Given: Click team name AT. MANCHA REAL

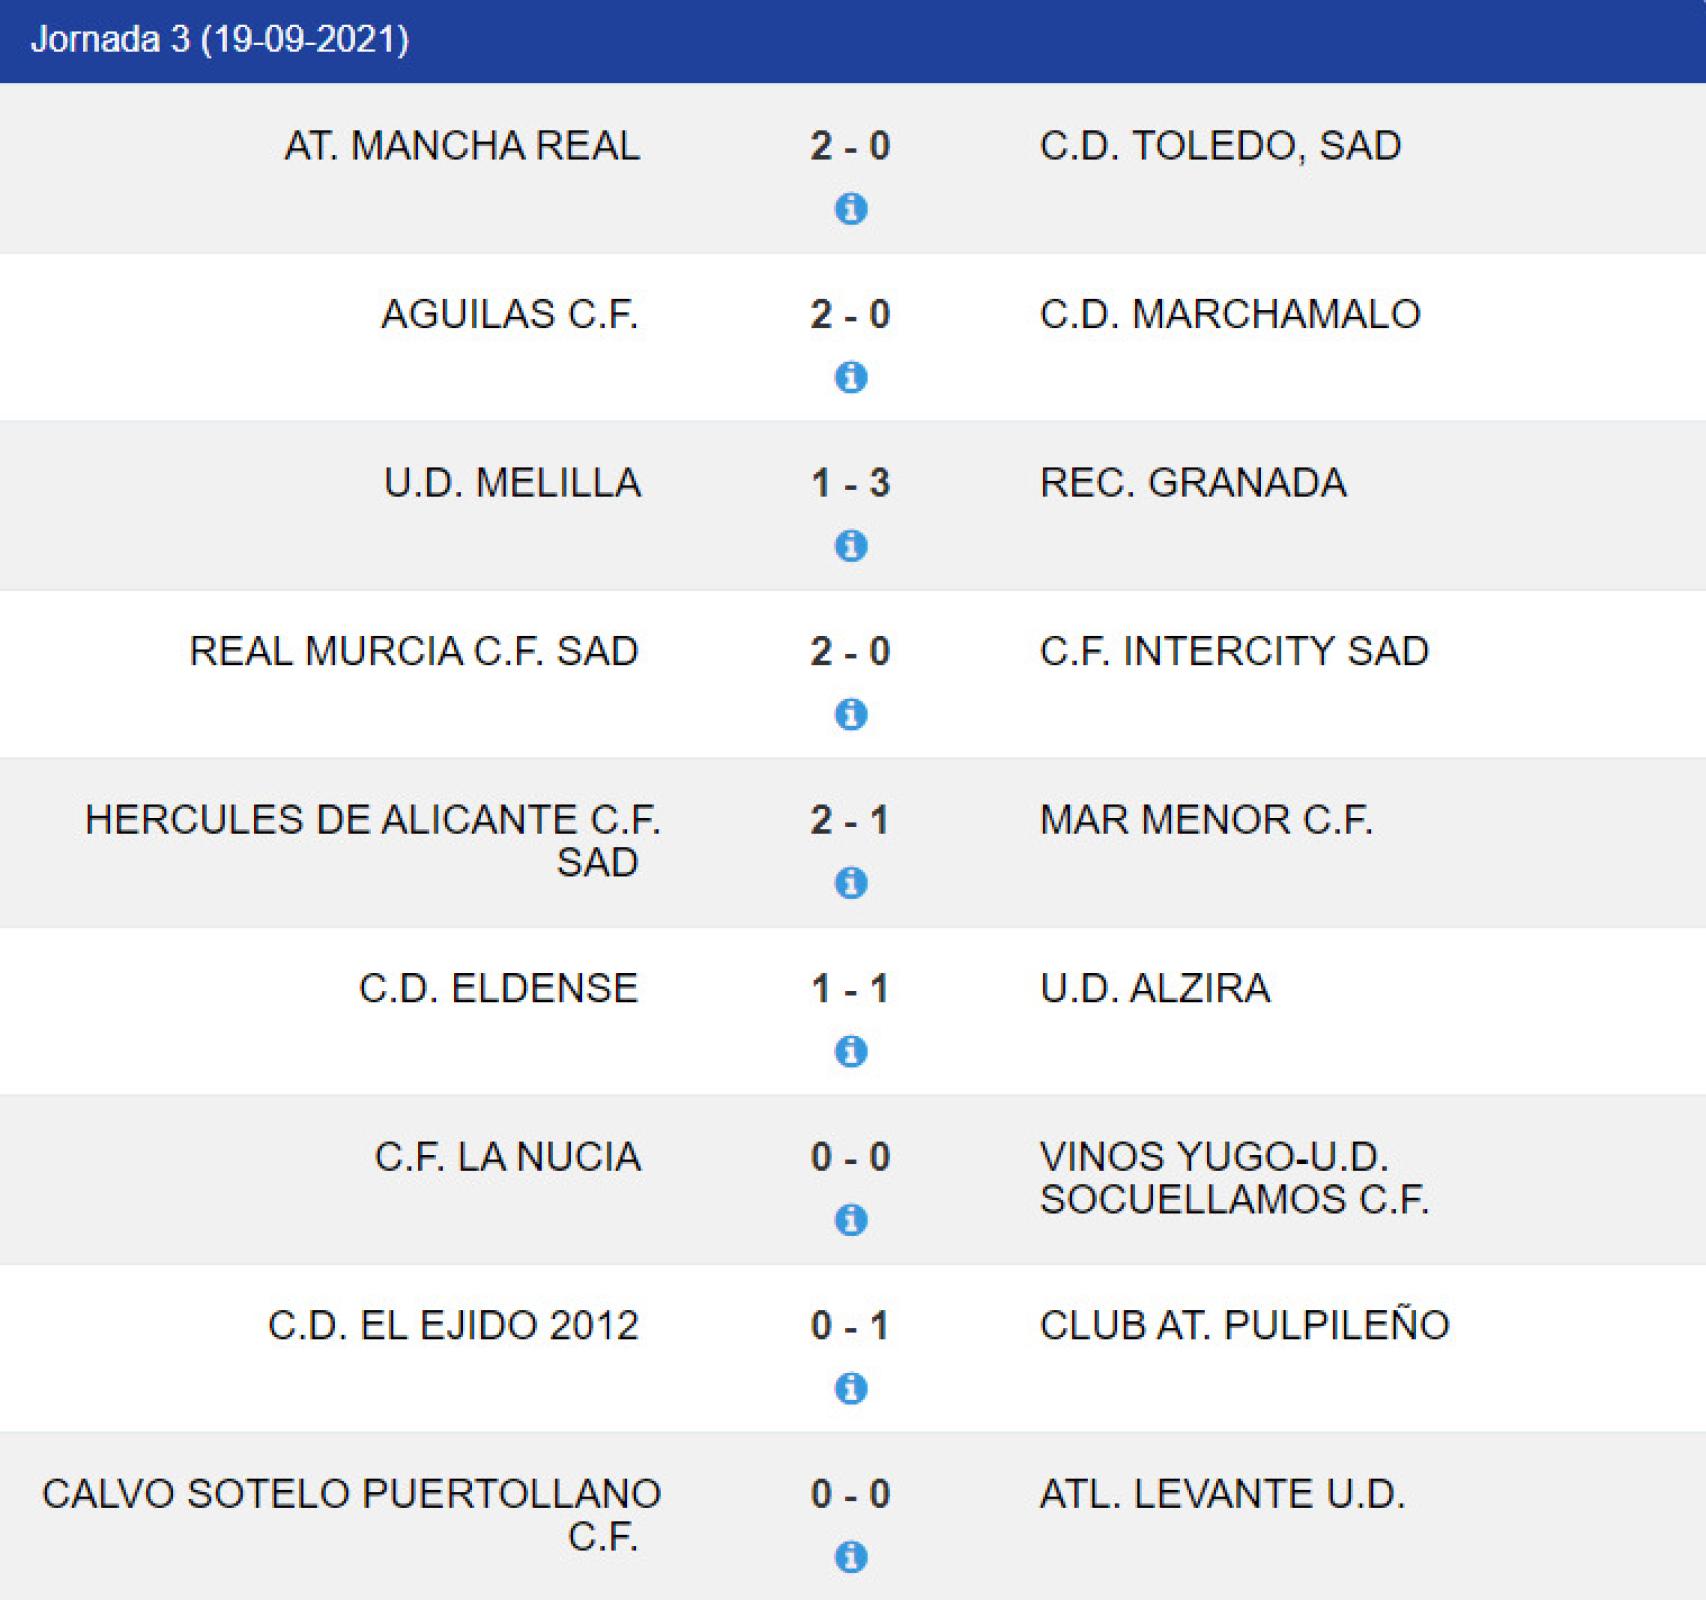Looking at the screenshot, I should (x=462, y=146).
